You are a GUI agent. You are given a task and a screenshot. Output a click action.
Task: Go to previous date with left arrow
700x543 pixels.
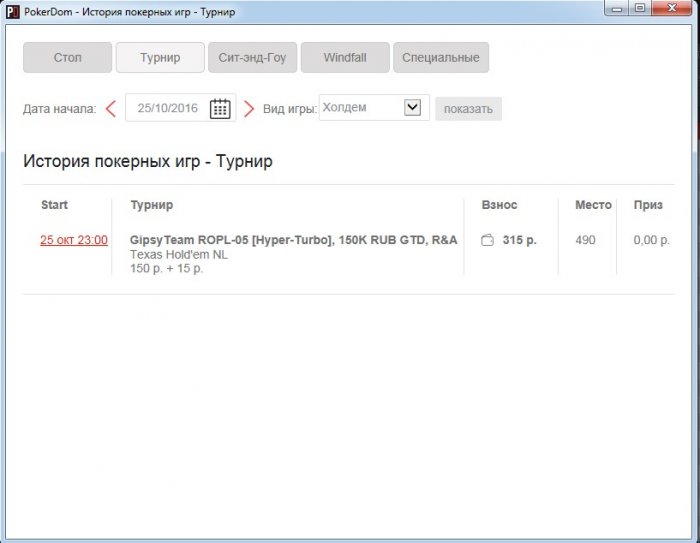coord(111,109)
